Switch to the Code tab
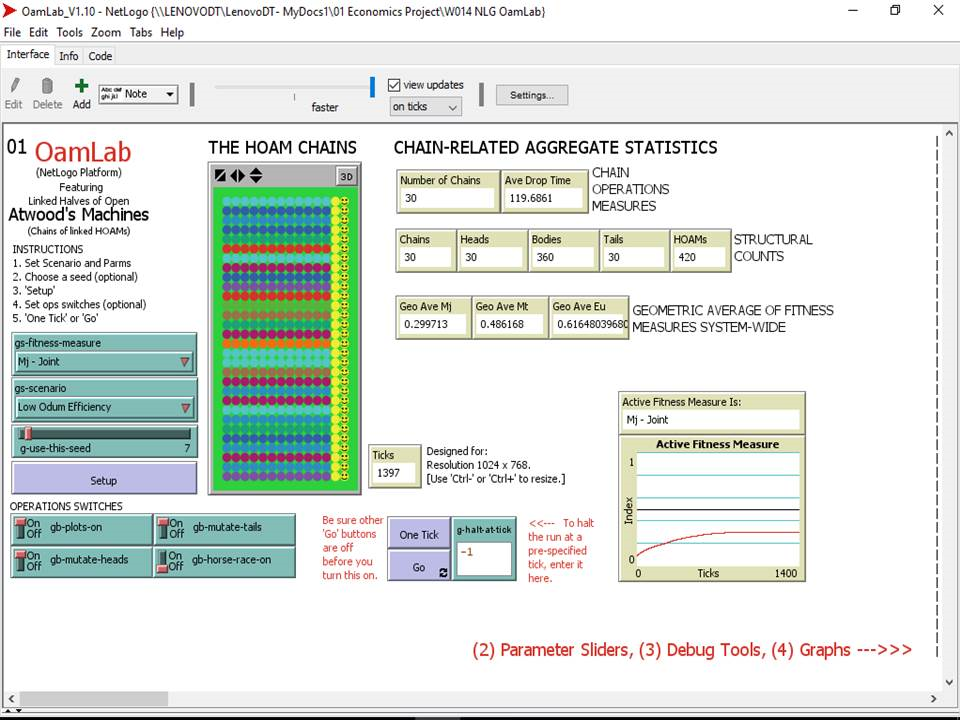 pyautogui.click(x=100, y=56)
